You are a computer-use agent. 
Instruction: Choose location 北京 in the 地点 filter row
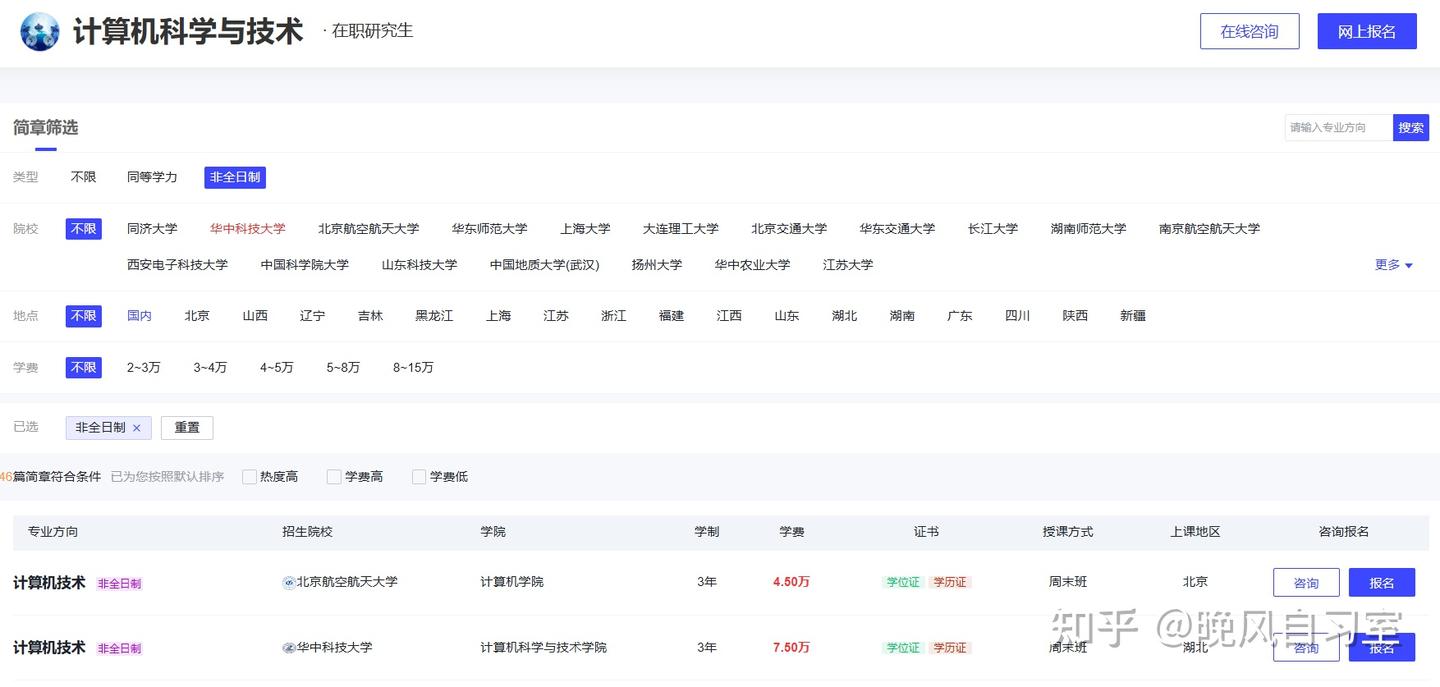pos(197,316)
